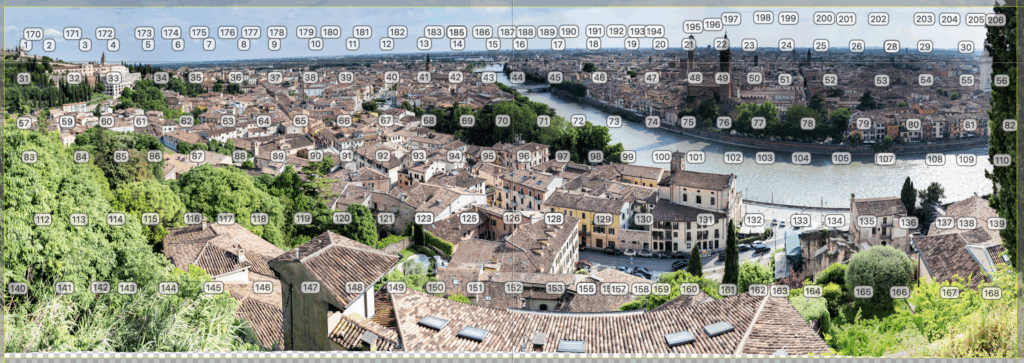Click control point marker 65
This screenshot has width=1024, height=363.
click(x=300, y=121)
